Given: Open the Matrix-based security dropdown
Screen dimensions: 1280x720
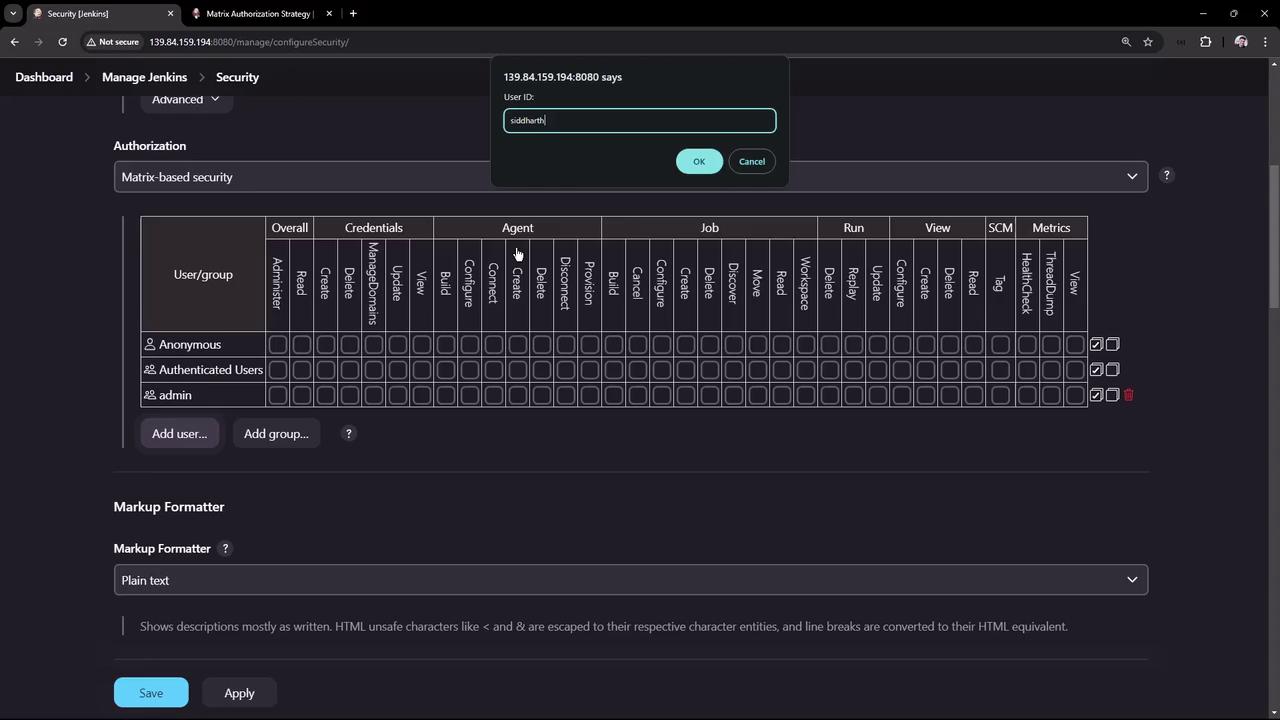Looking at the screenshot, I should click(630, 177).
